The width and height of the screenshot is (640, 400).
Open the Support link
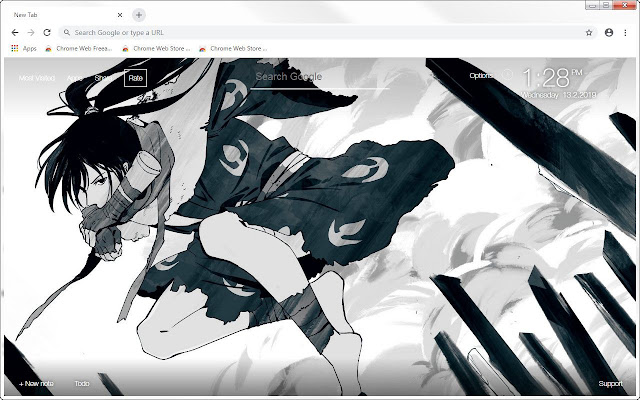point(611,384)
